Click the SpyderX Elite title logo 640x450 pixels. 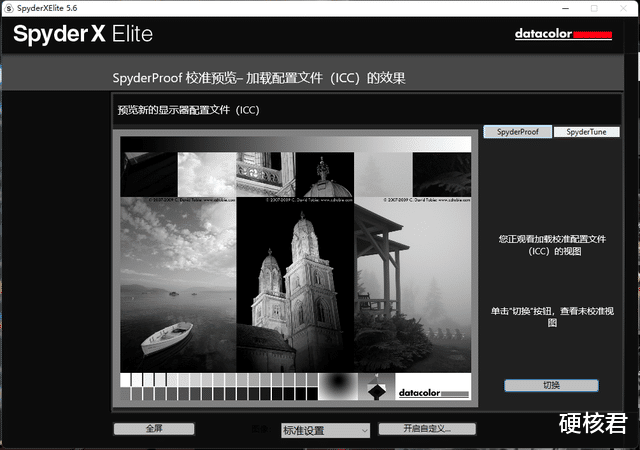pyautogui.click(x=83, y=34)
